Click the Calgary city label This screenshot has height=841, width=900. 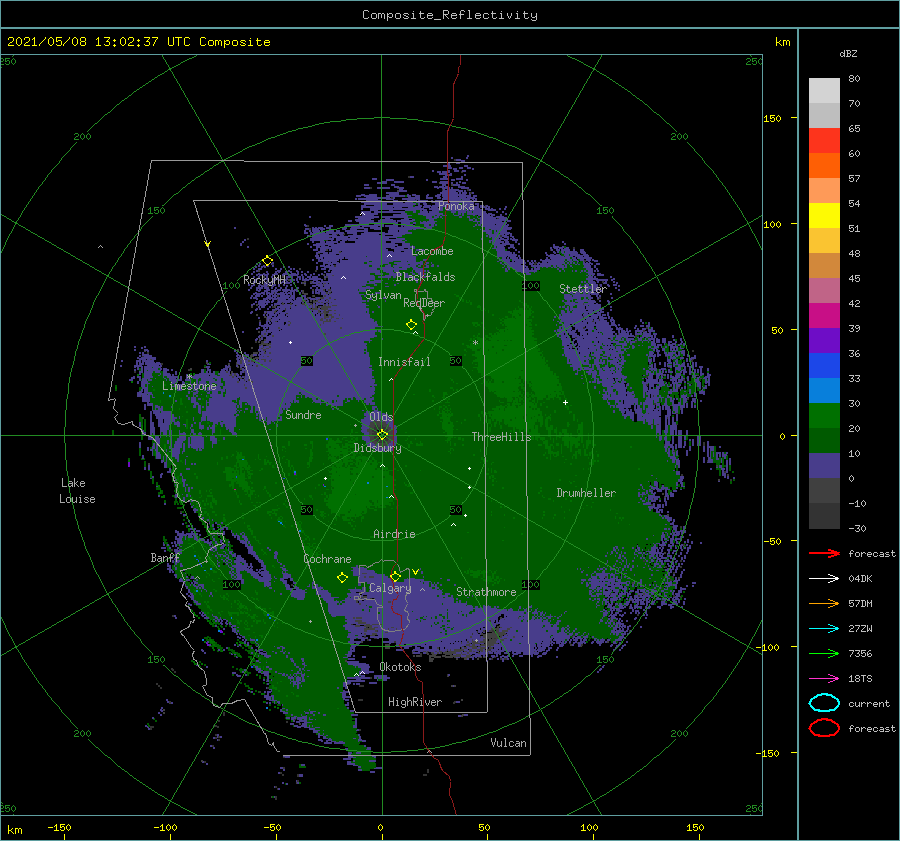[390, 588]
